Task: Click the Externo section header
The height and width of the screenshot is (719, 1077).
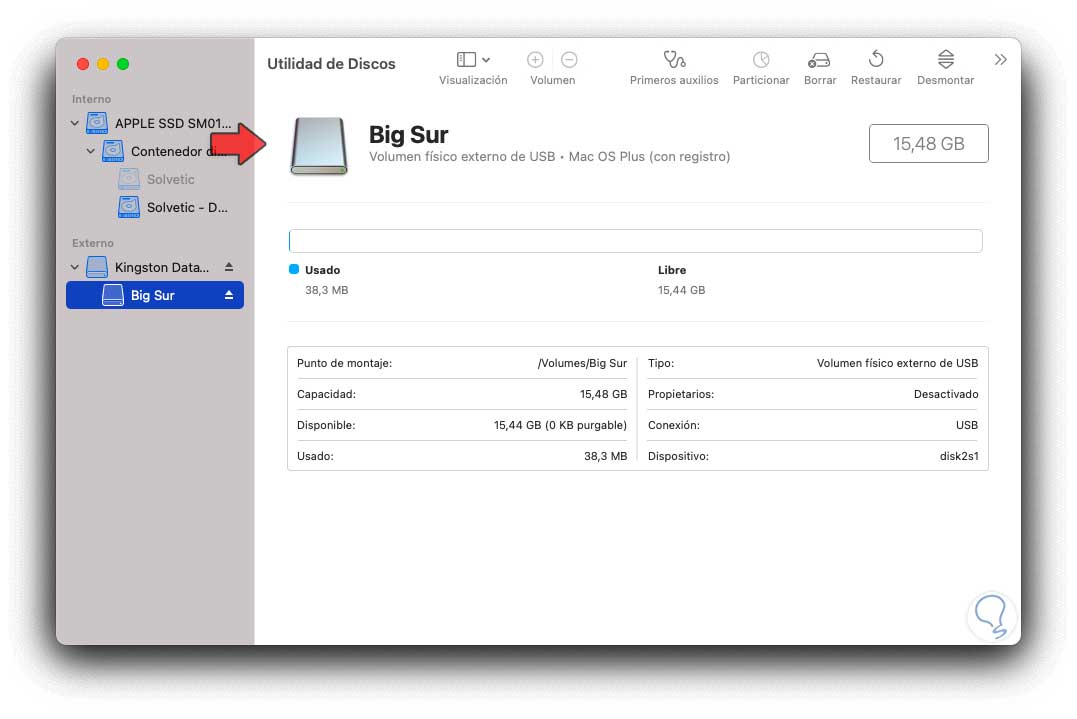Action: 93,243
